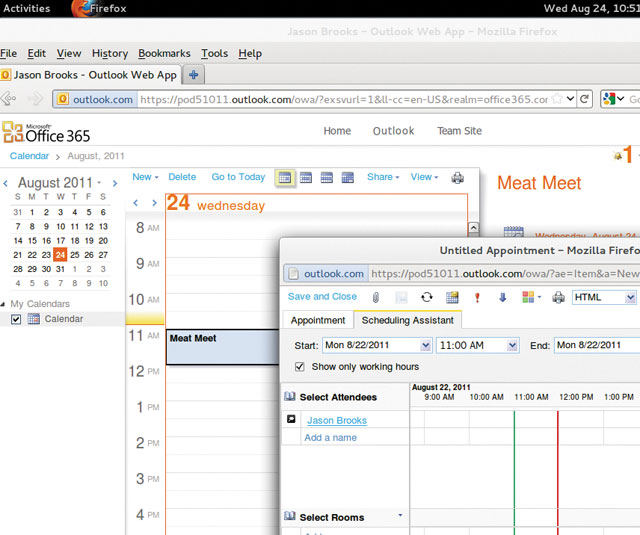Open the Jason Brooks attendee link
The image size is (640, 535).
[337, 420]
